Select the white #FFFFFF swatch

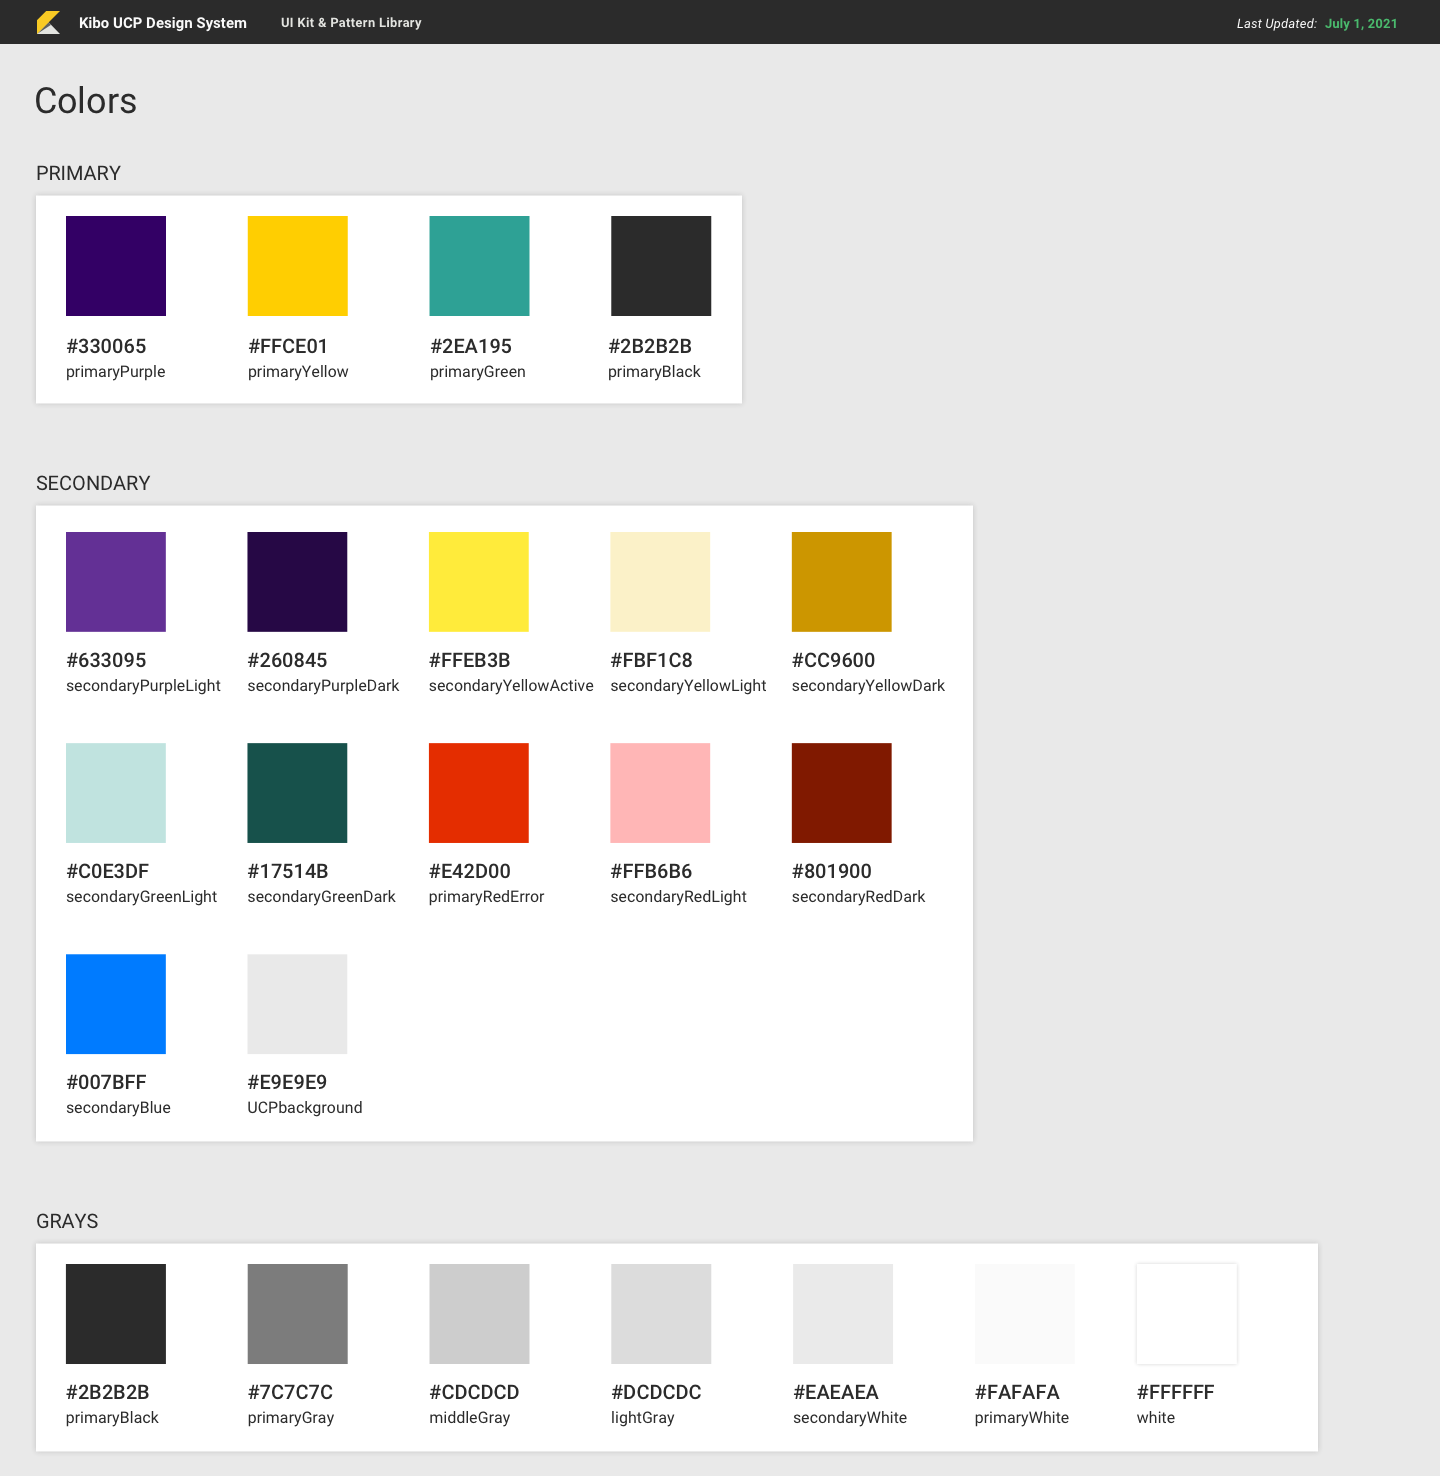pyautogui.click(x=1187, y=1314)
